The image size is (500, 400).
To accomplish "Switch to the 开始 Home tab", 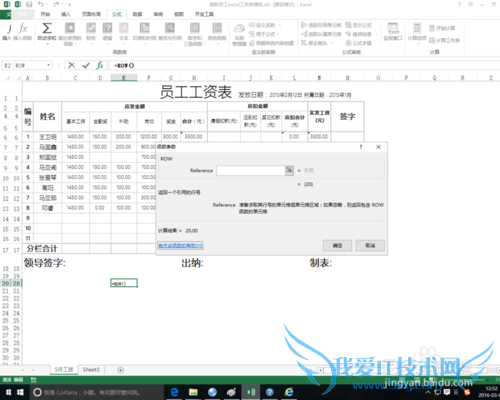I will (x=45, y=14).
